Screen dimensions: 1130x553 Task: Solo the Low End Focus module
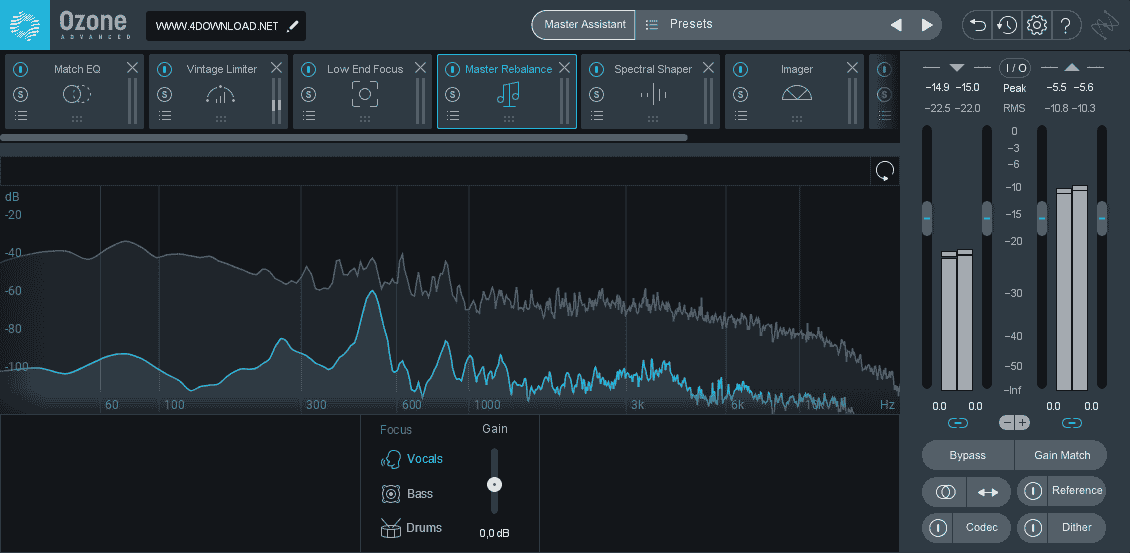point(309,94)
